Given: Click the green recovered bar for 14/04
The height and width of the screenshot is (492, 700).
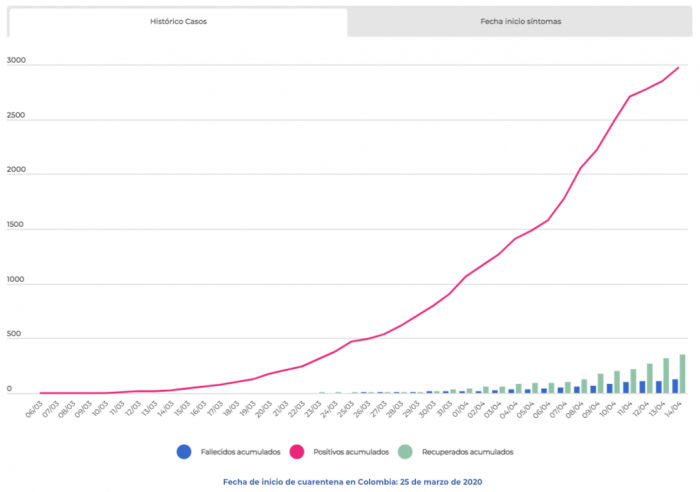Looking at the screenshot, I should click(x=683, y=374).
